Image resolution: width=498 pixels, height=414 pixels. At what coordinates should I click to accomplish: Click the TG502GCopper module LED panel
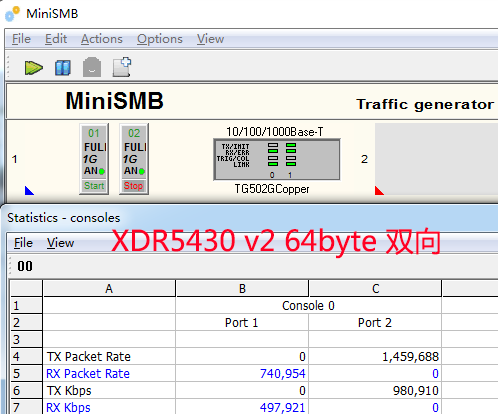277,160
